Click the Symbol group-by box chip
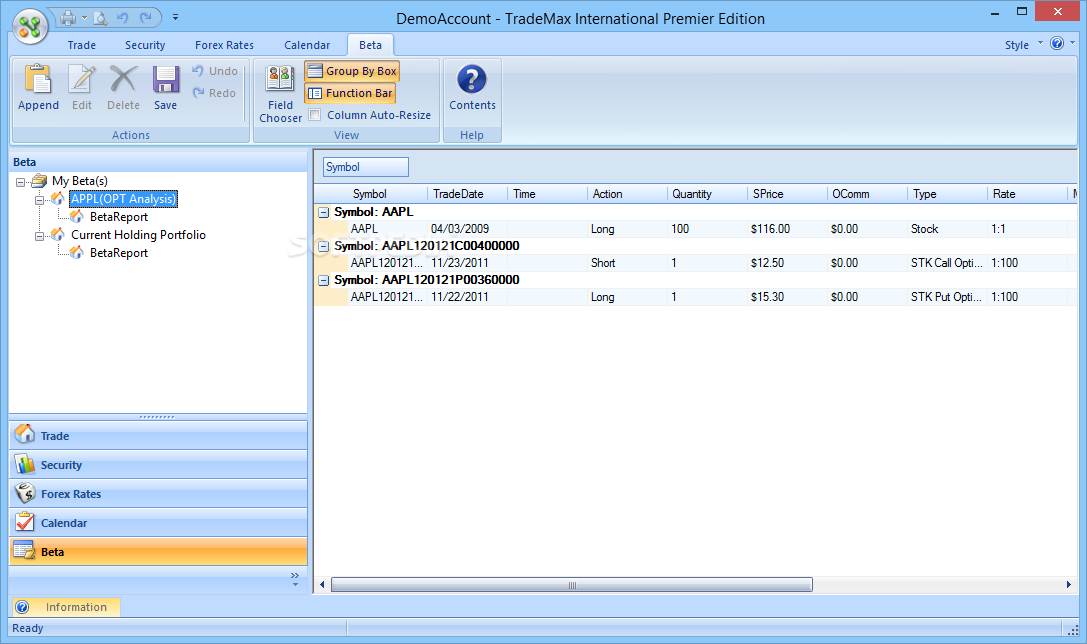The width and height of the screenshot is (1087, 644). 365,167
